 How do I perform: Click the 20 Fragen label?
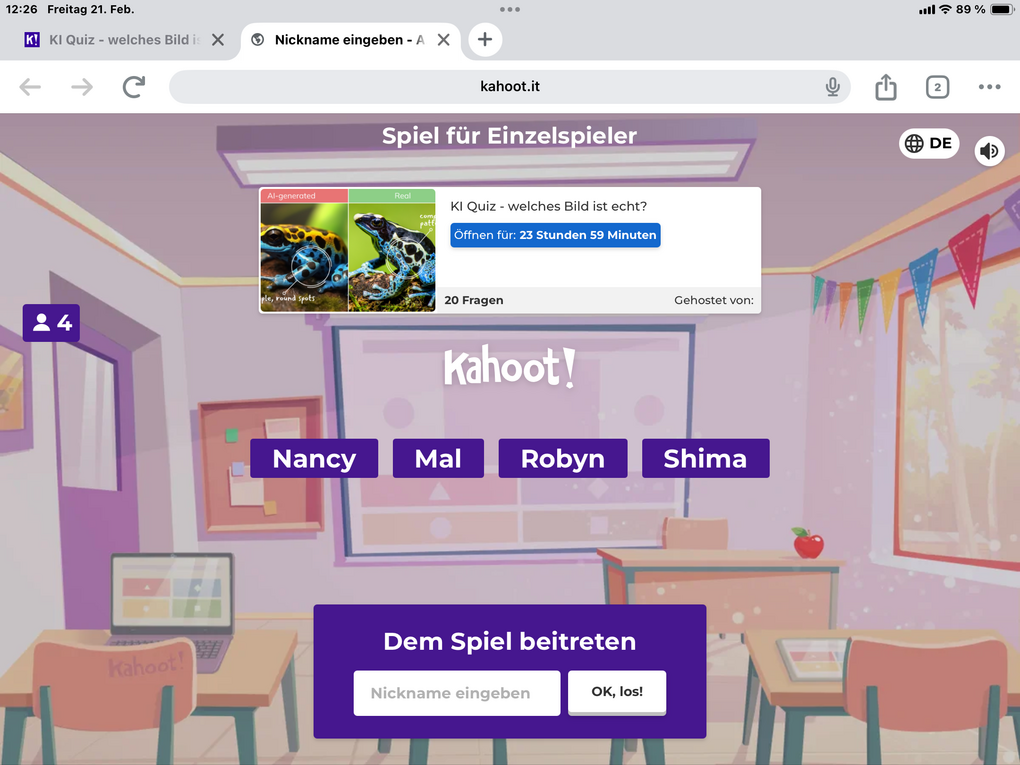click(x=474, y=300)
